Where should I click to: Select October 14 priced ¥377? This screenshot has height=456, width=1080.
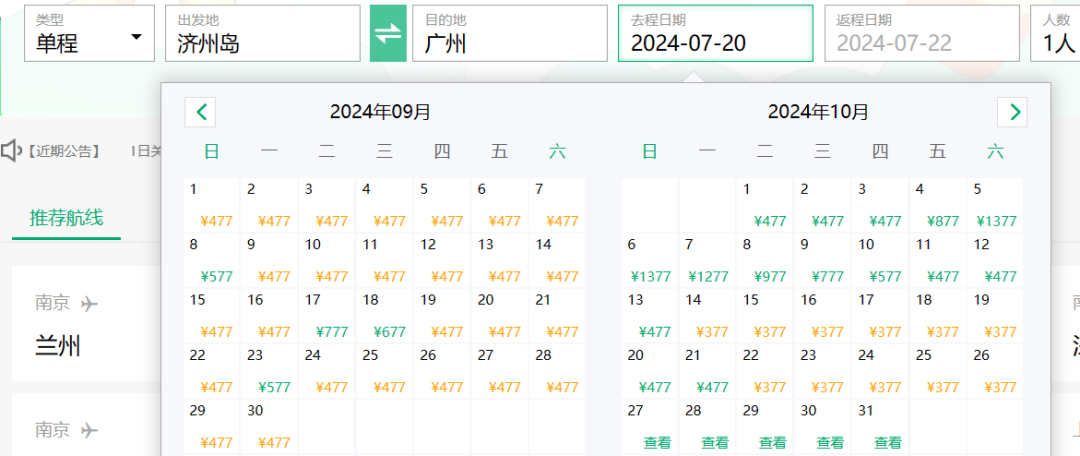(707, 316)
